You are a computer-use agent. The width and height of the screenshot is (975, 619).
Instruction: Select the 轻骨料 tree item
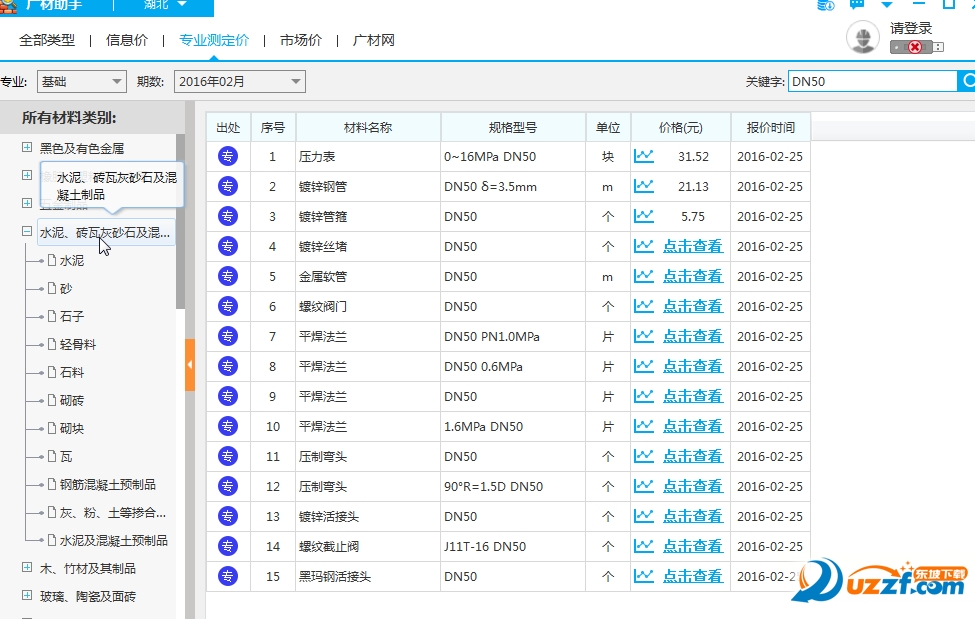78,345
